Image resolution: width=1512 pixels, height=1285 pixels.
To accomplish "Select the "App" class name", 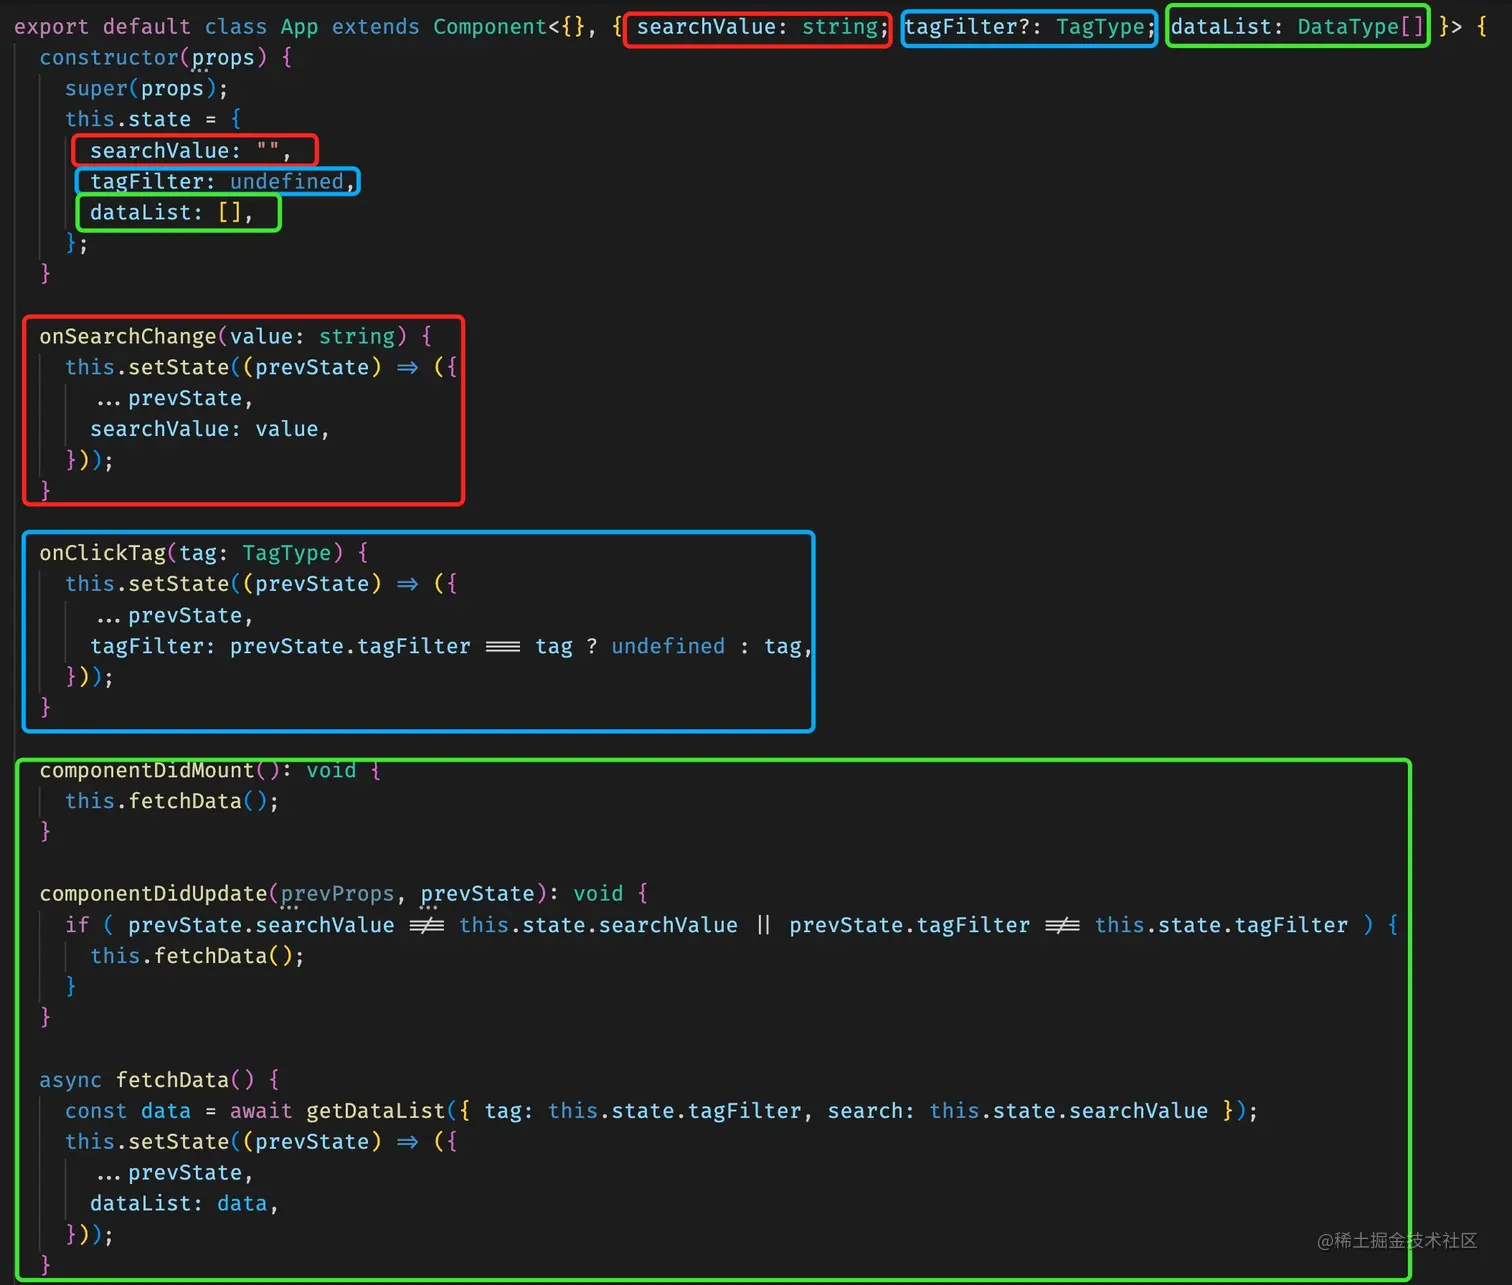I will 299,27.
